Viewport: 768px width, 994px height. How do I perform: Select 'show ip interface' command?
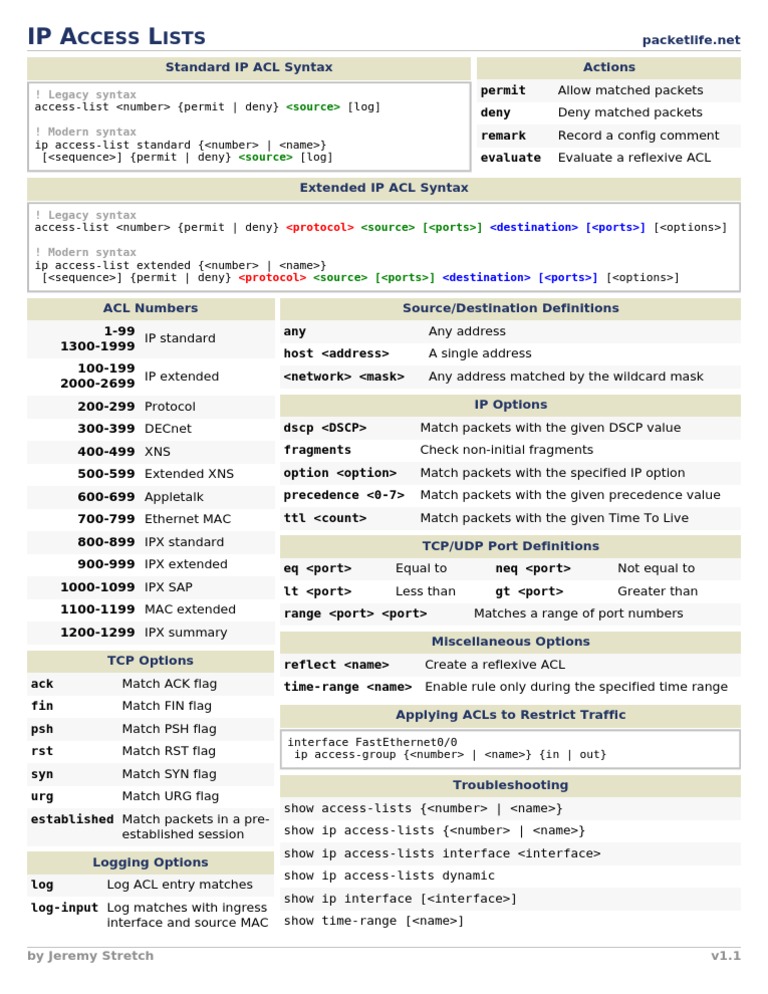point(400,898)
